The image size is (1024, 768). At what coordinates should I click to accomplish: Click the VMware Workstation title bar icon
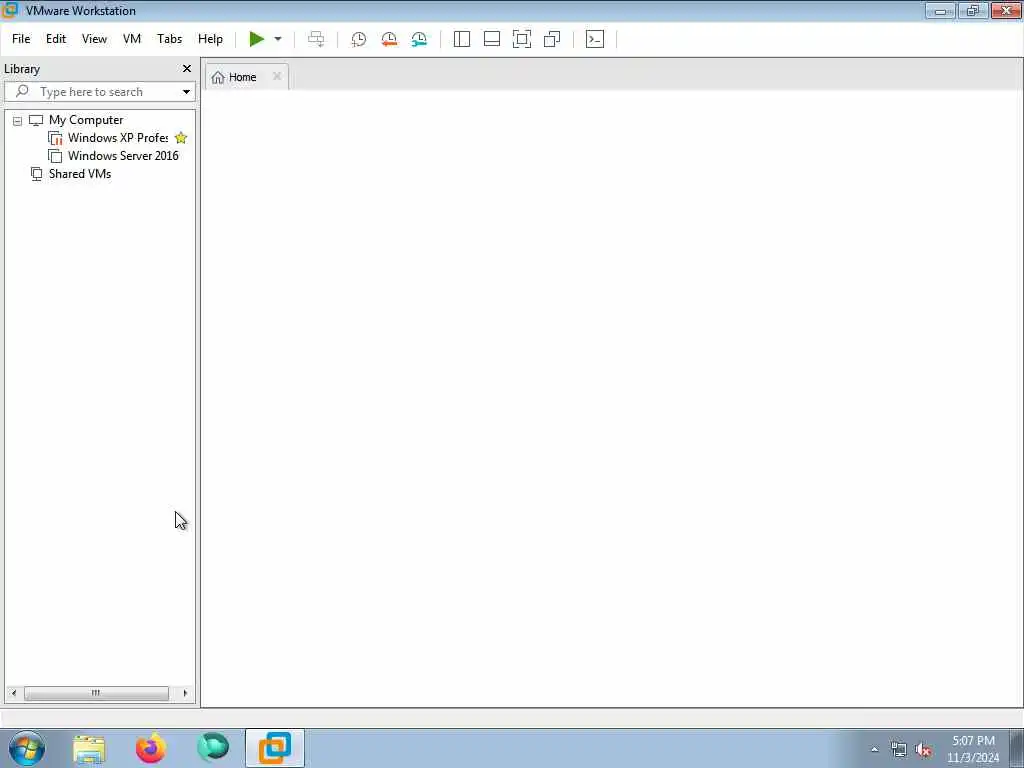10,10
